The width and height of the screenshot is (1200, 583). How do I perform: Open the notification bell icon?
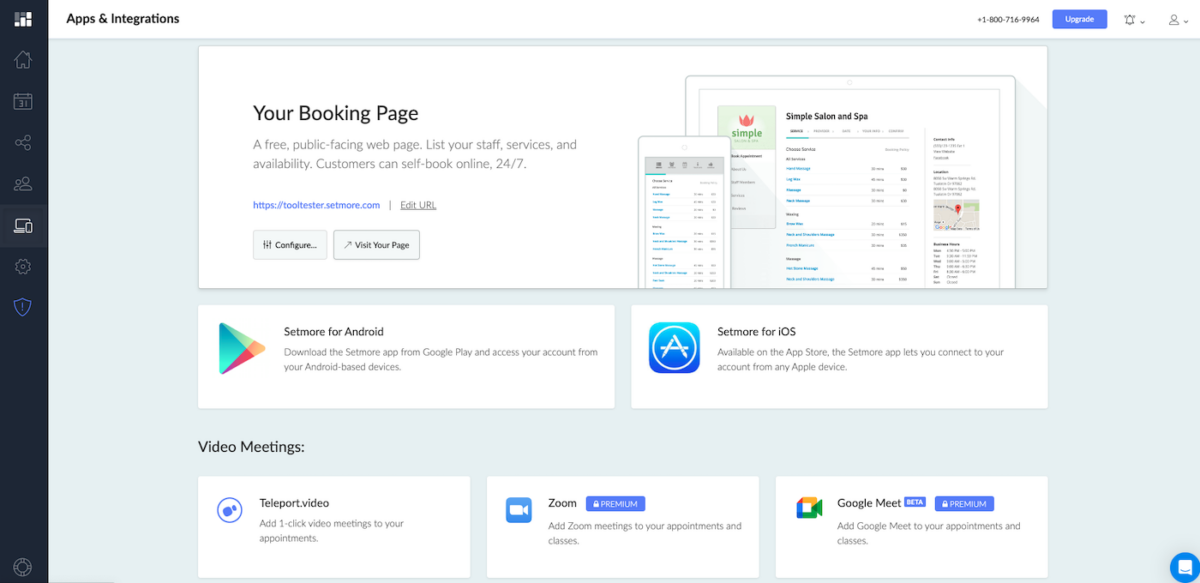click(1129, 19)
